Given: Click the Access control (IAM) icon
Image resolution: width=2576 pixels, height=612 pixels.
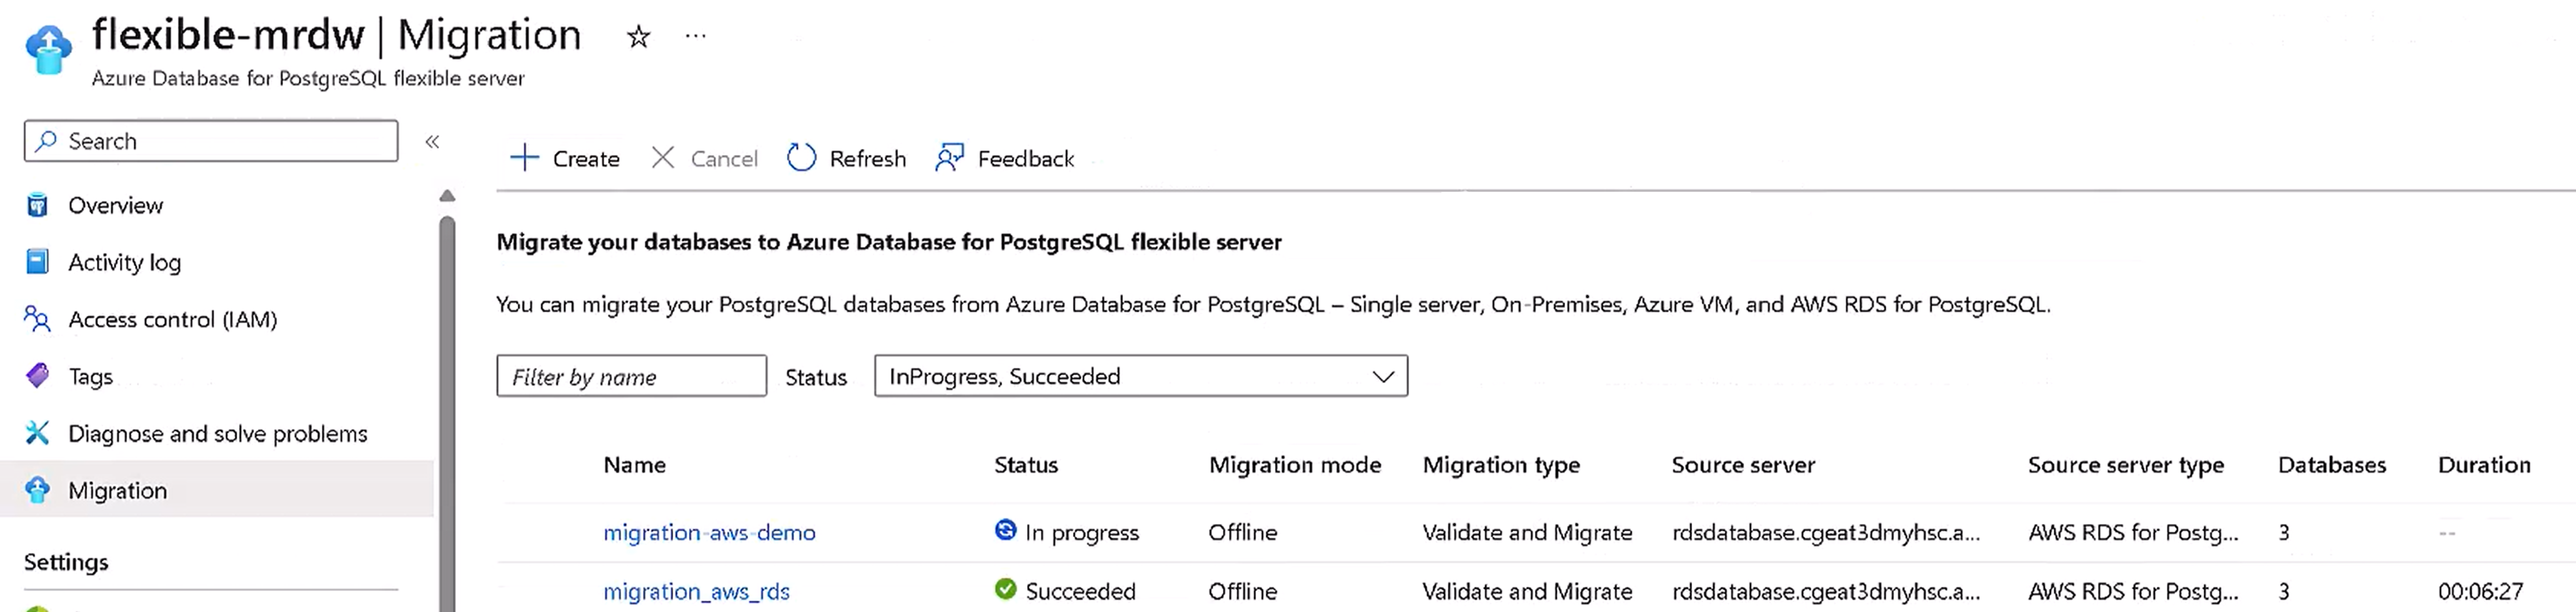Looking at the screenshot, I should 37,320.
